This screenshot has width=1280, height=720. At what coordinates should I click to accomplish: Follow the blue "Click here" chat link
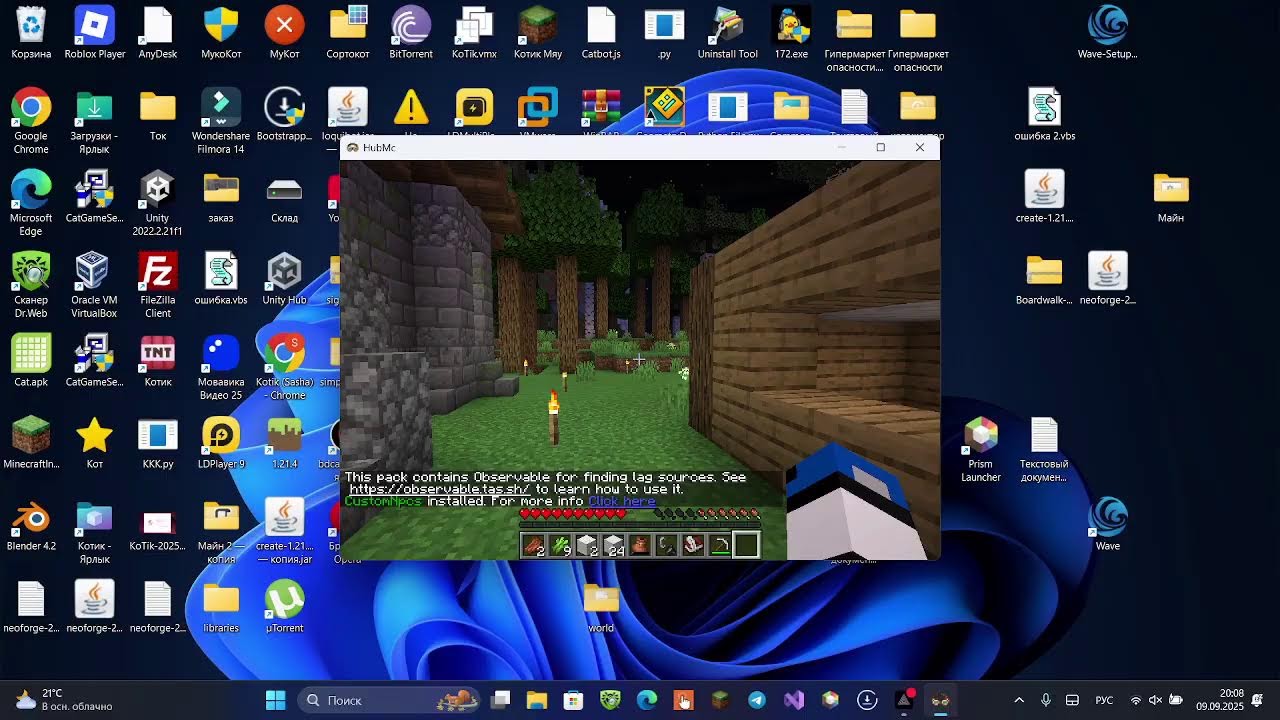[x=622, y=502]
